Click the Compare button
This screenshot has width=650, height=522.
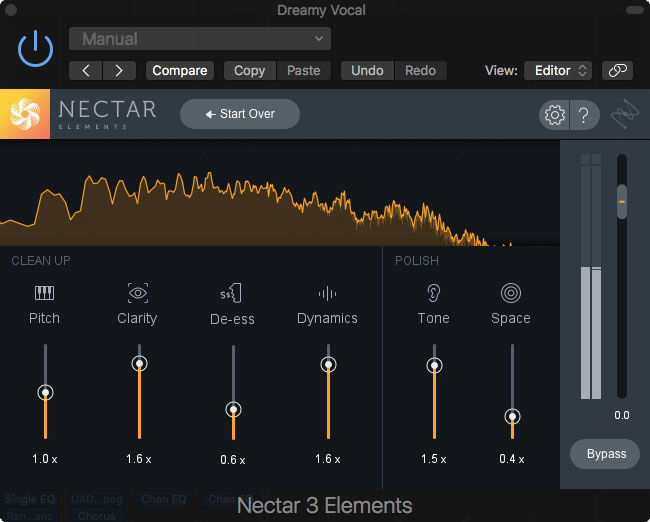(180, 70)
